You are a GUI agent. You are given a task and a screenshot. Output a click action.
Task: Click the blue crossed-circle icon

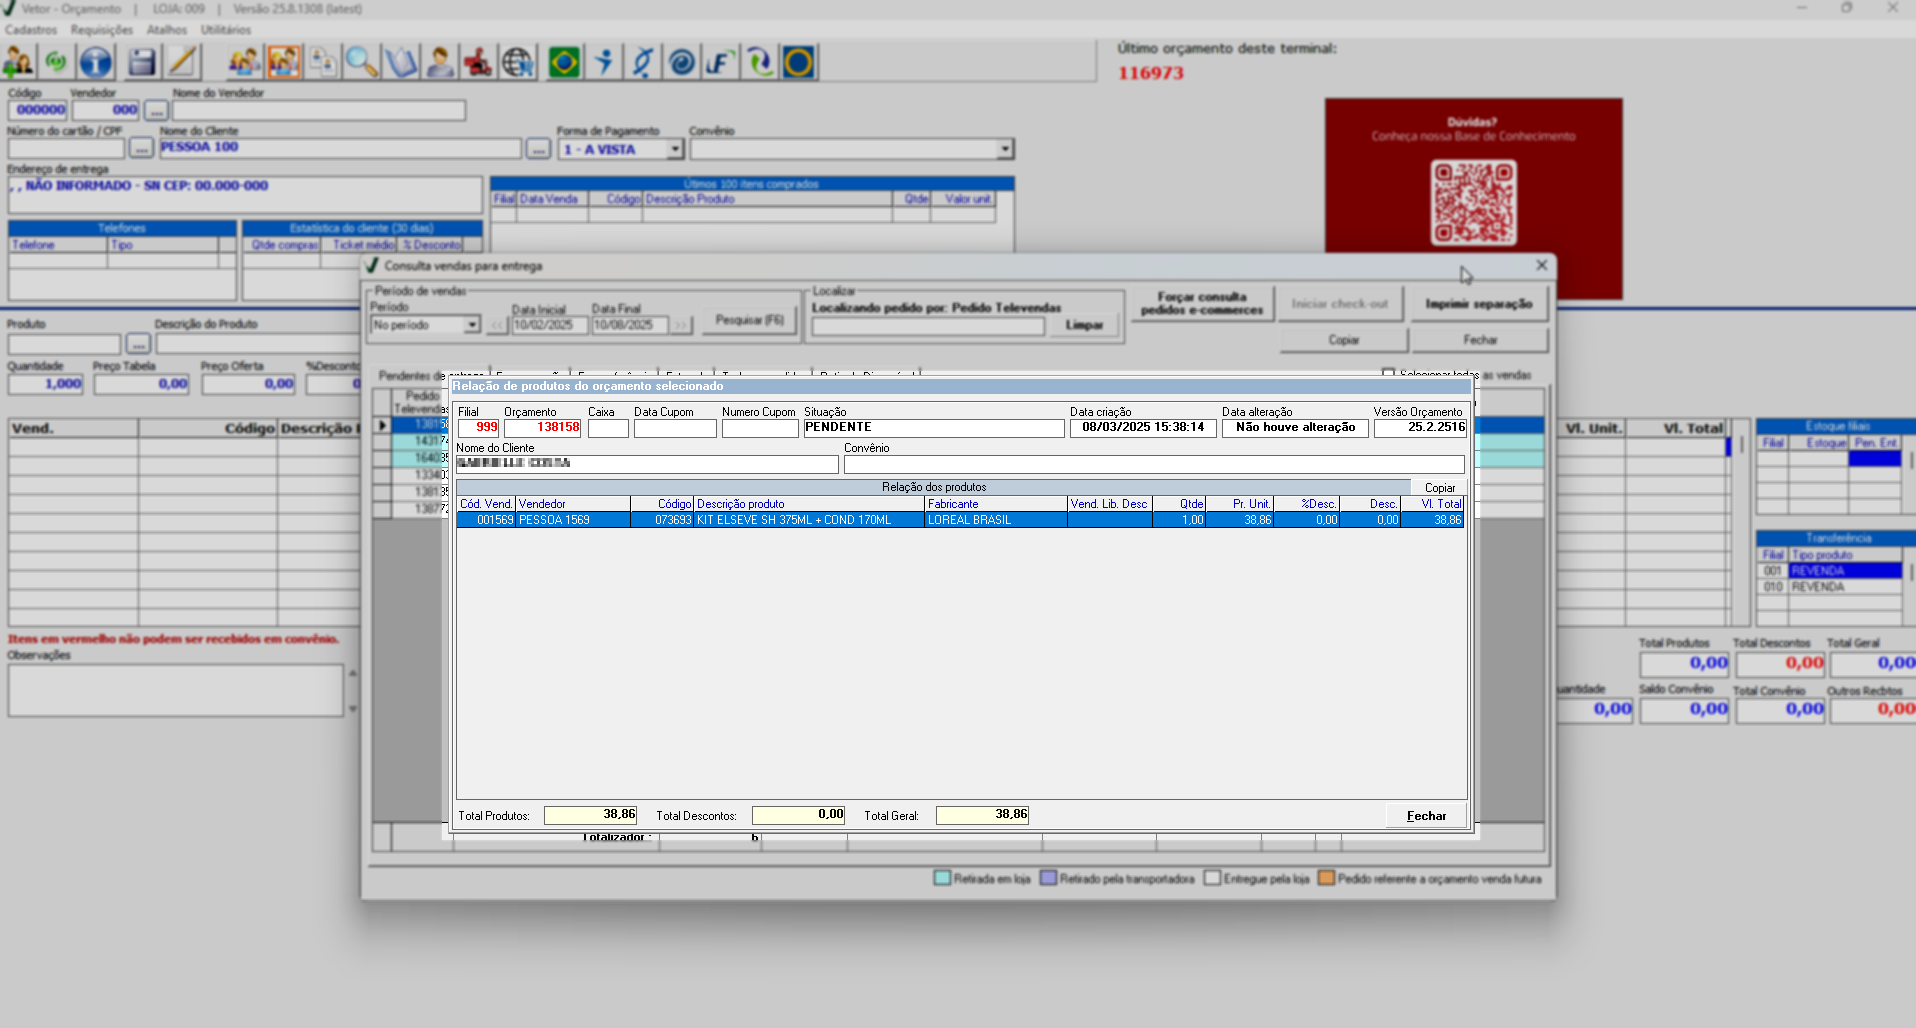click(642, 62)
